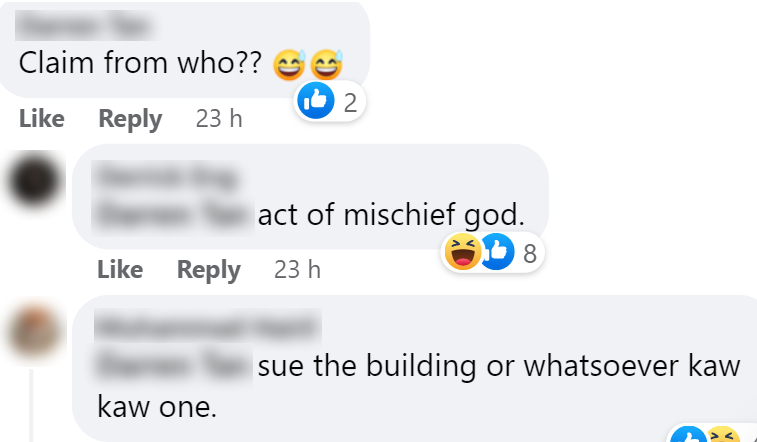Show reaction count 8 on mischief comment
Image resolution: width=757 pixels, height=442 pixels.
coord(530,254)
